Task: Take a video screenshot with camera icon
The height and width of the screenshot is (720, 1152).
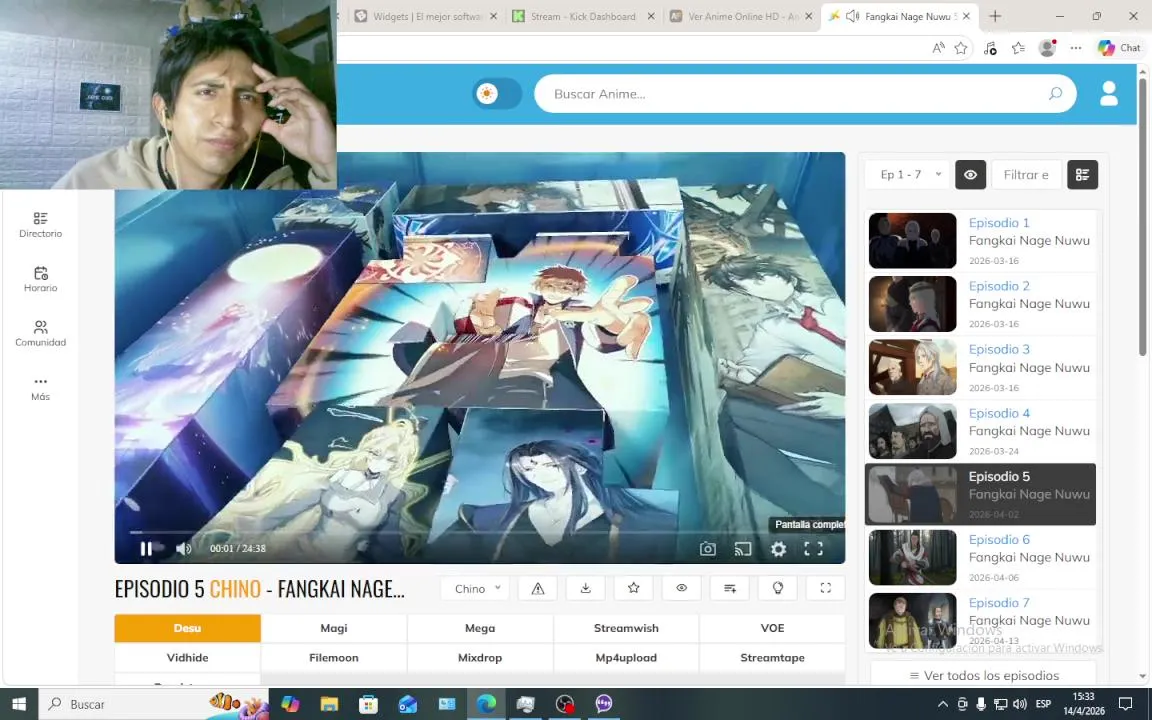Action: 708,549
